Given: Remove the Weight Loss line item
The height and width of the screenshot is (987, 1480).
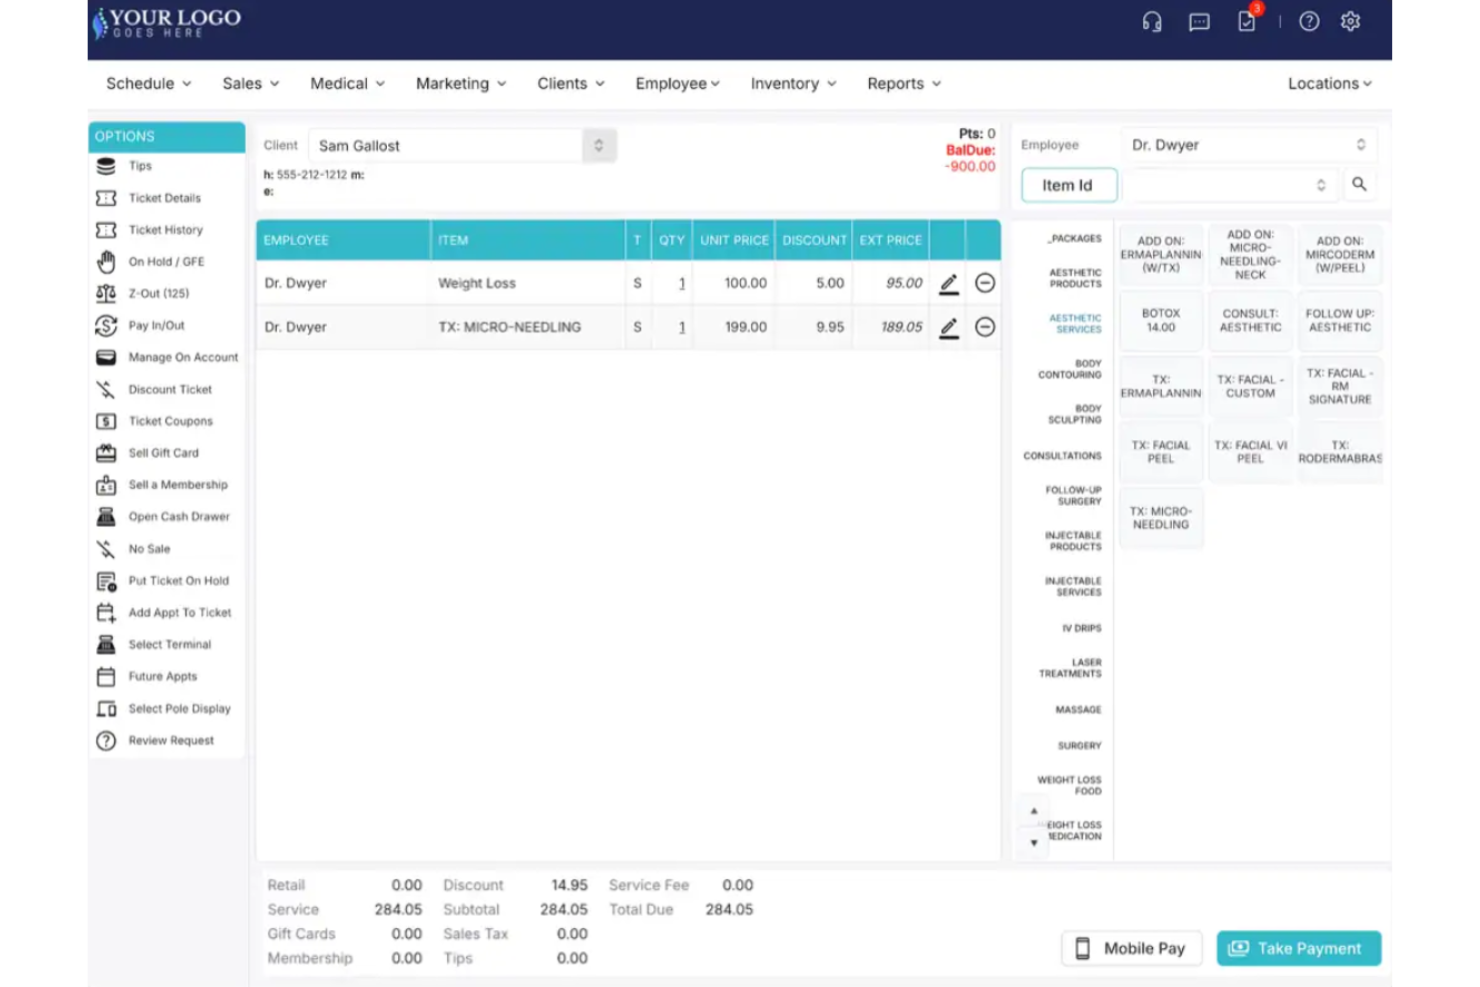Looking at the screenshot, I should tap(985, 283).
